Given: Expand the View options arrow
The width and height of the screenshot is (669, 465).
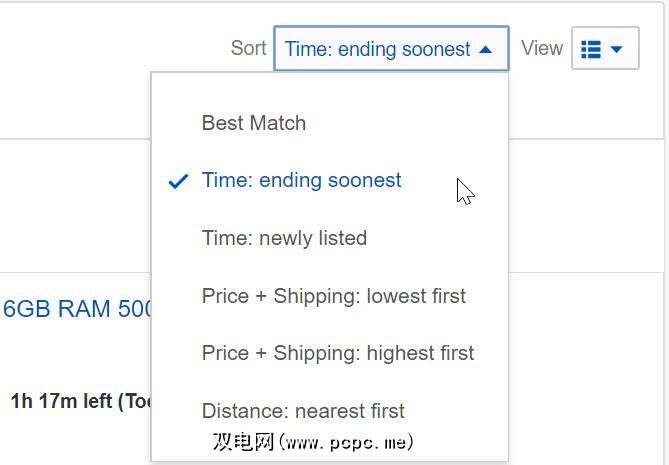Looking at the screenshot, I should pos(617,49).
